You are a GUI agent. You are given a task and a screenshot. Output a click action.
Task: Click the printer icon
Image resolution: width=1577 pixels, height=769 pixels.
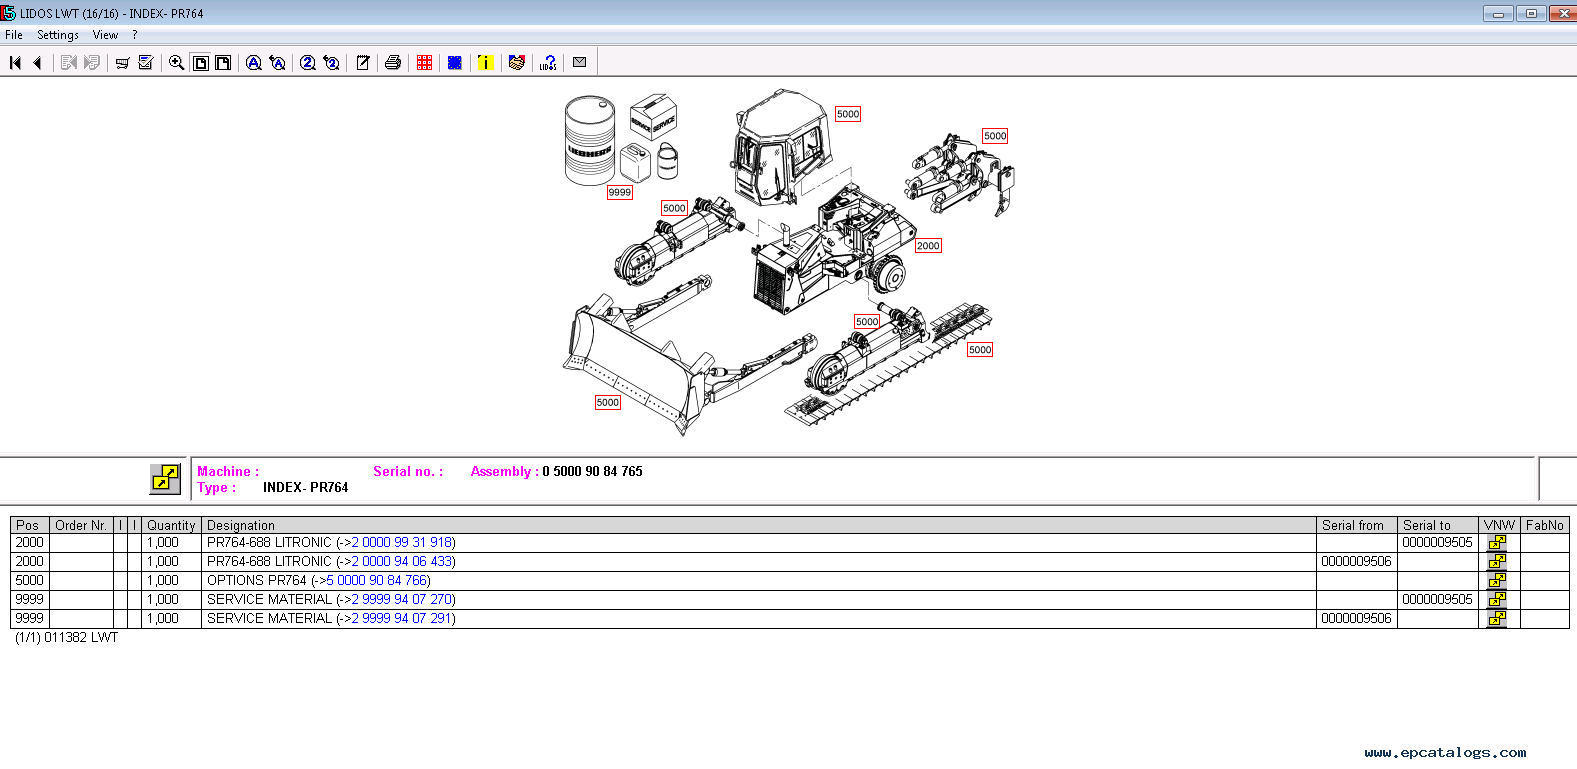(x=393, y=62)
